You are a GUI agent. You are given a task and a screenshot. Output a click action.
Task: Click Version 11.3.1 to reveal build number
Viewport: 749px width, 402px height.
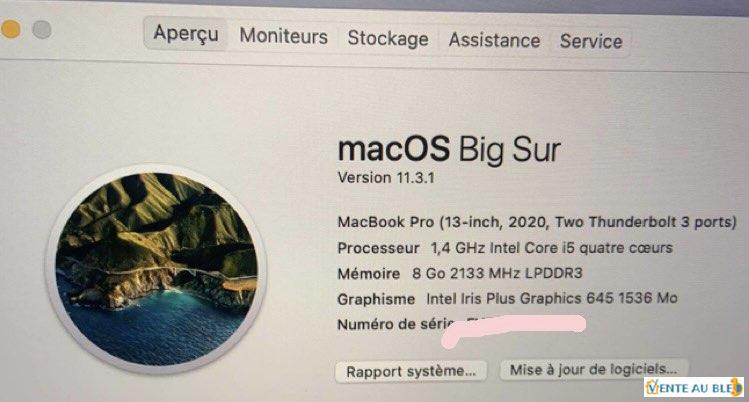(386, 178)
